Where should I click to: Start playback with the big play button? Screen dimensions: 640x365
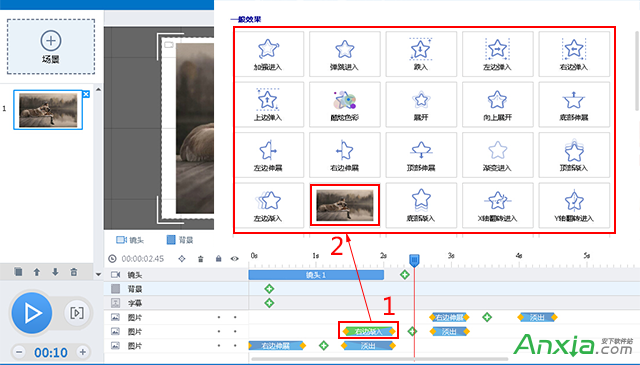(32, 313)
